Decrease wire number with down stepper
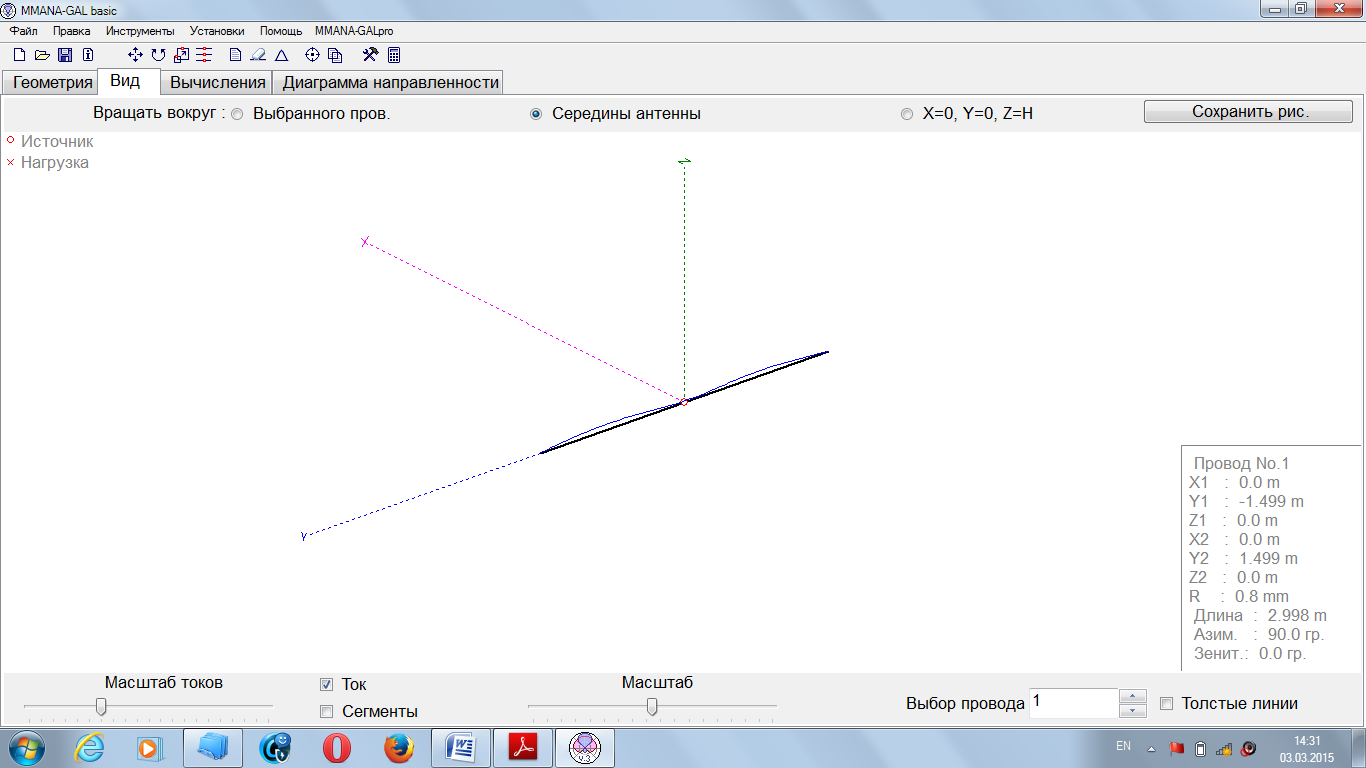This screenshot has width=1366, height=768. coord(1132,711)
